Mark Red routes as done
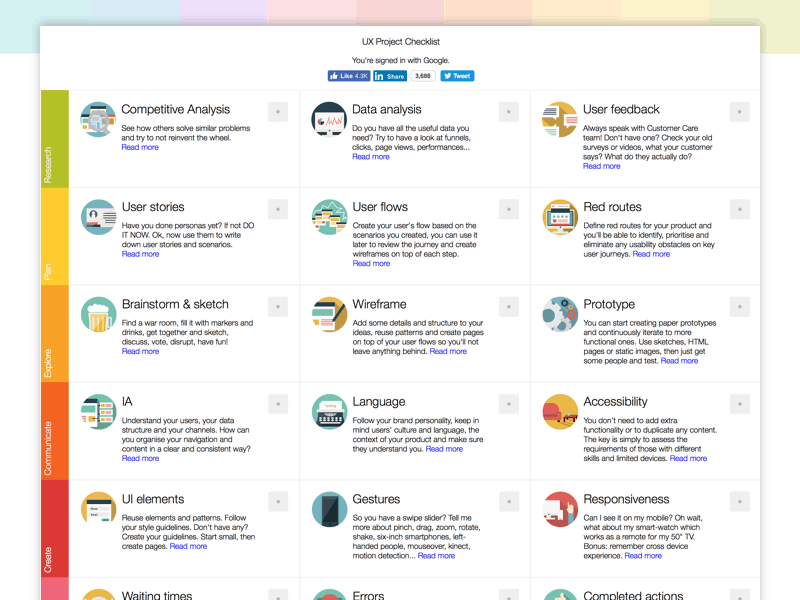The width and height of the screenshot is (800, 600). (x=739, y=209)
